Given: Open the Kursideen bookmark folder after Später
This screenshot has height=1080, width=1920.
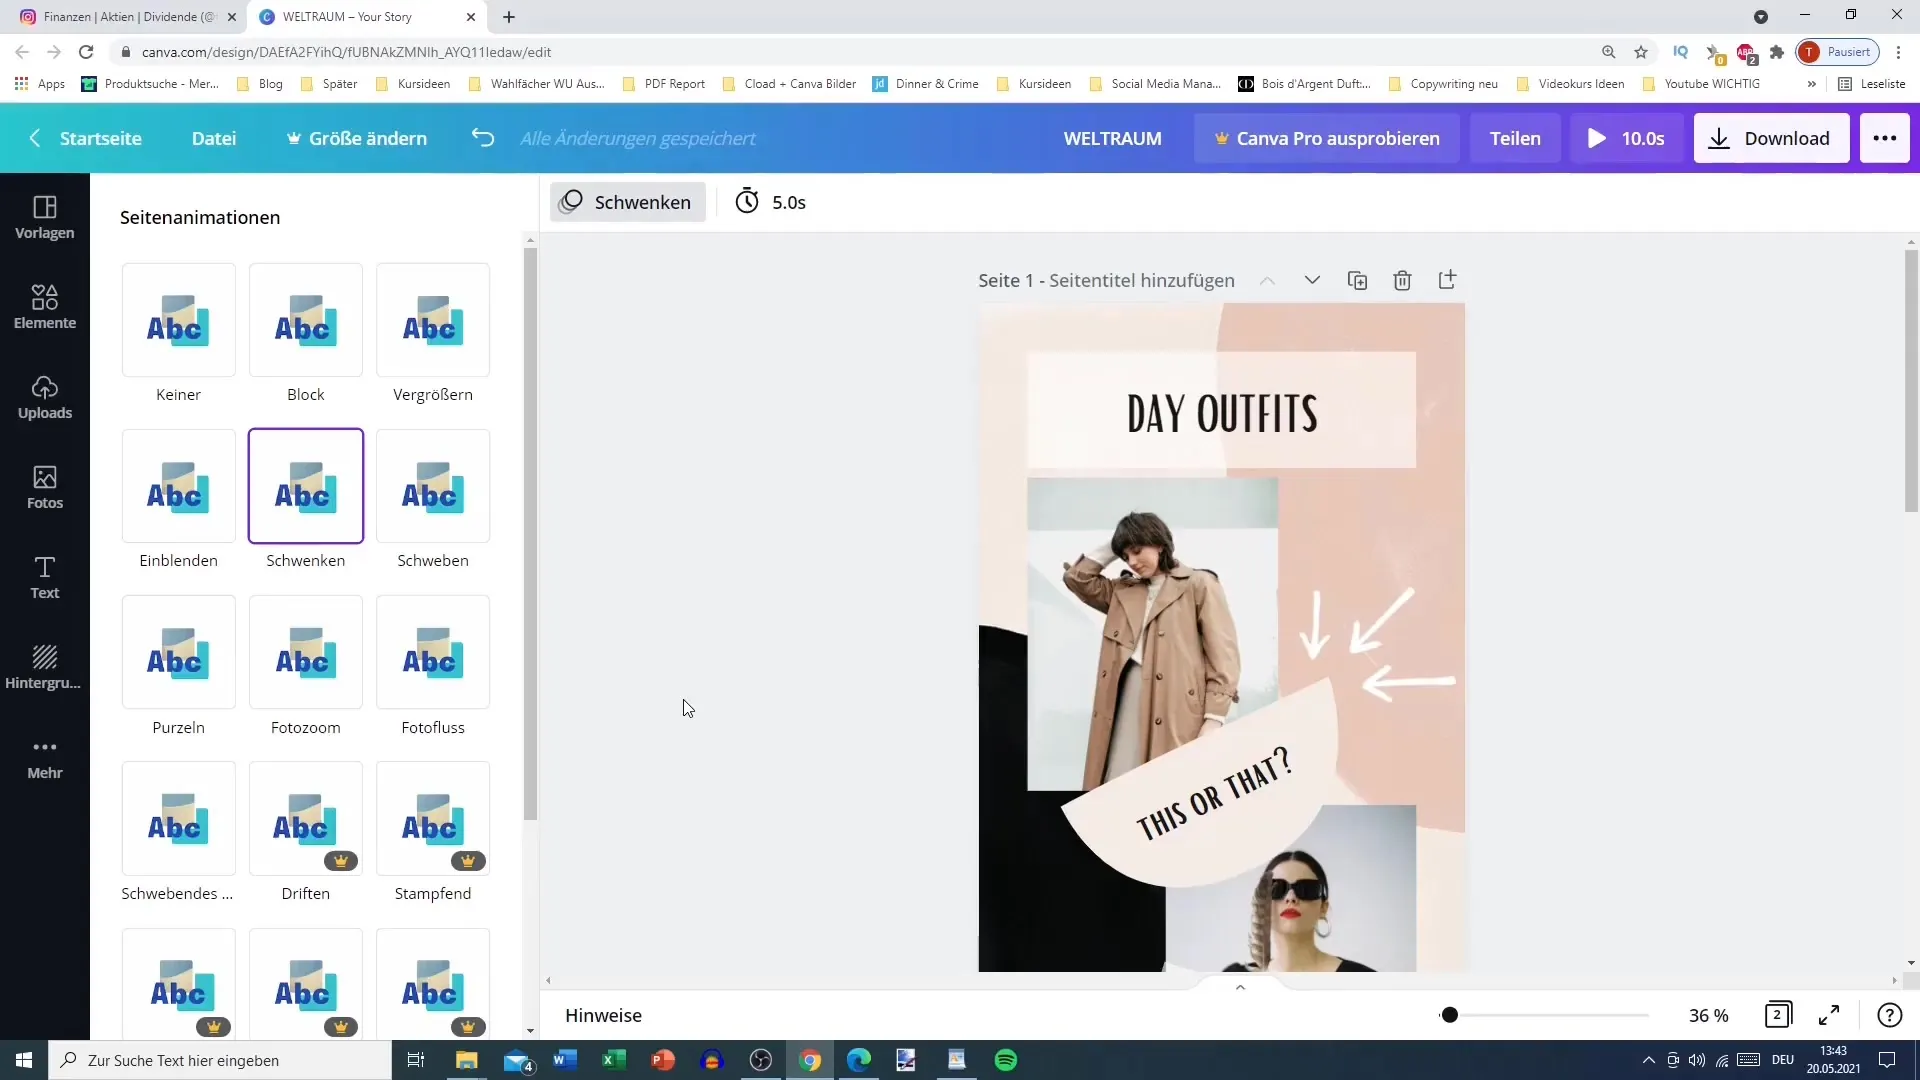Looking at the screenshot, I should [x=413, y=84].
